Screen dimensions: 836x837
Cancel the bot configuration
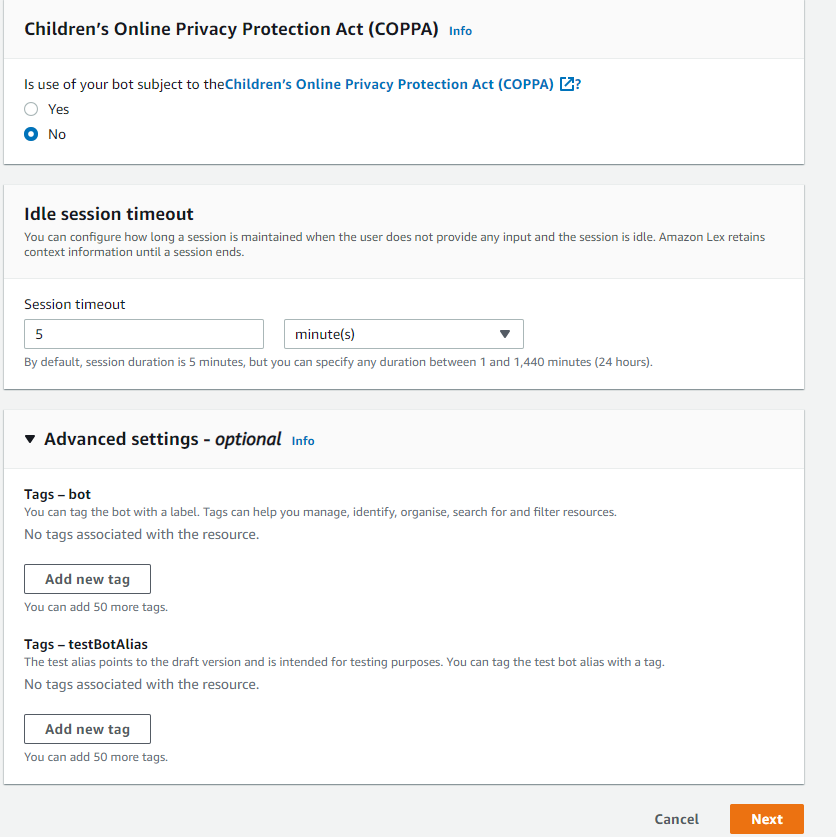pyautogui.click(x=677, y=819)
